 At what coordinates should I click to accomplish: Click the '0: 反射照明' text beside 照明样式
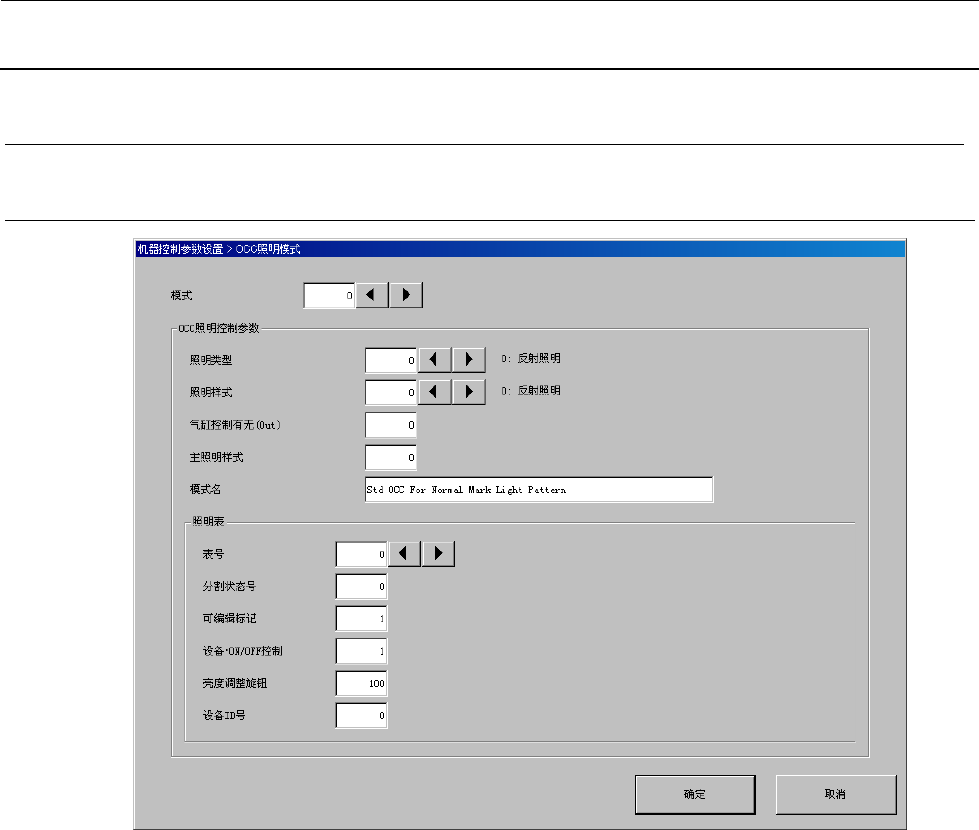[531, 390]
